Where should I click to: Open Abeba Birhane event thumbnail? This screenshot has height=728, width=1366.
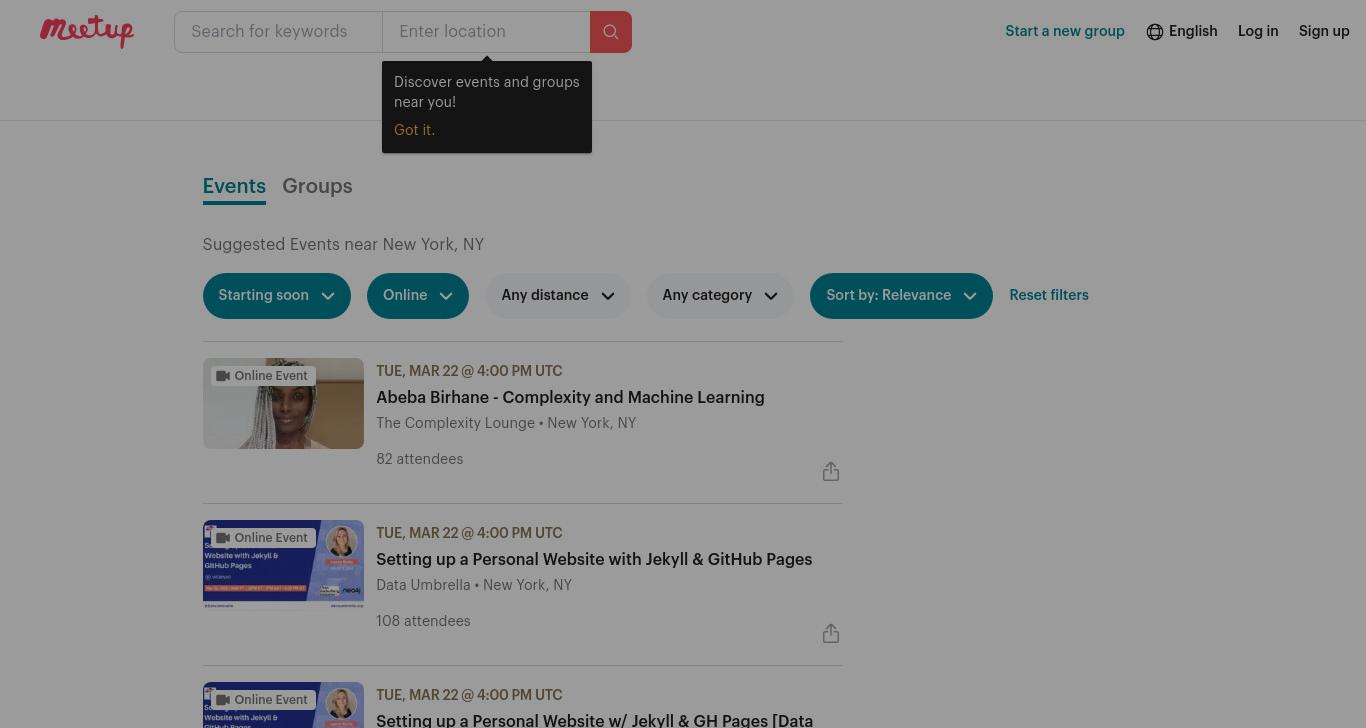pos(283,403)
